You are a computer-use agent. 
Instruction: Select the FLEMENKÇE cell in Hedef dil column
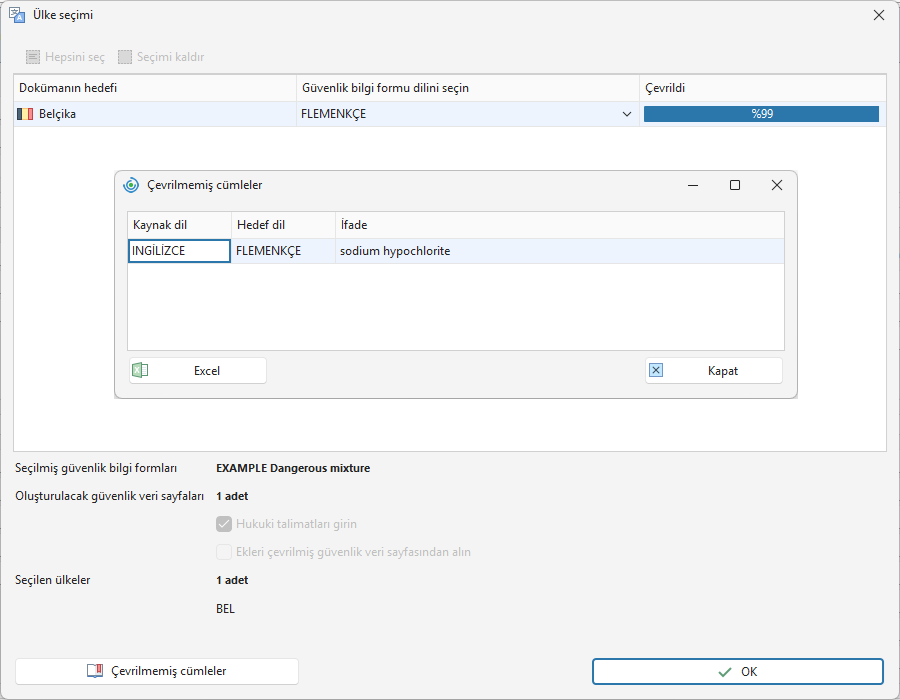[x=283, y=251]
